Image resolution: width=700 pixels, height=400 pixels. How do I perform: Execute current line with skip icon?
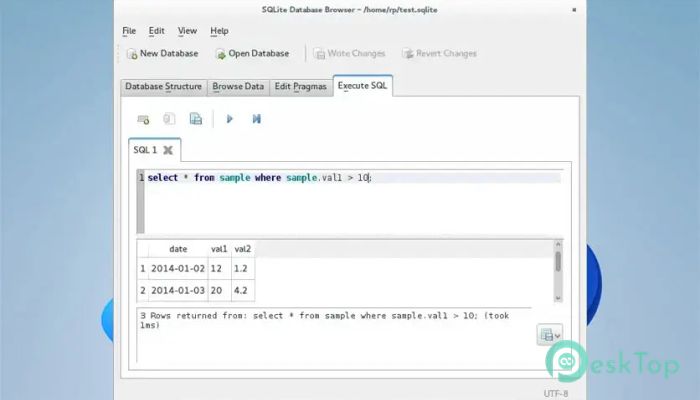tap(256, 119)
